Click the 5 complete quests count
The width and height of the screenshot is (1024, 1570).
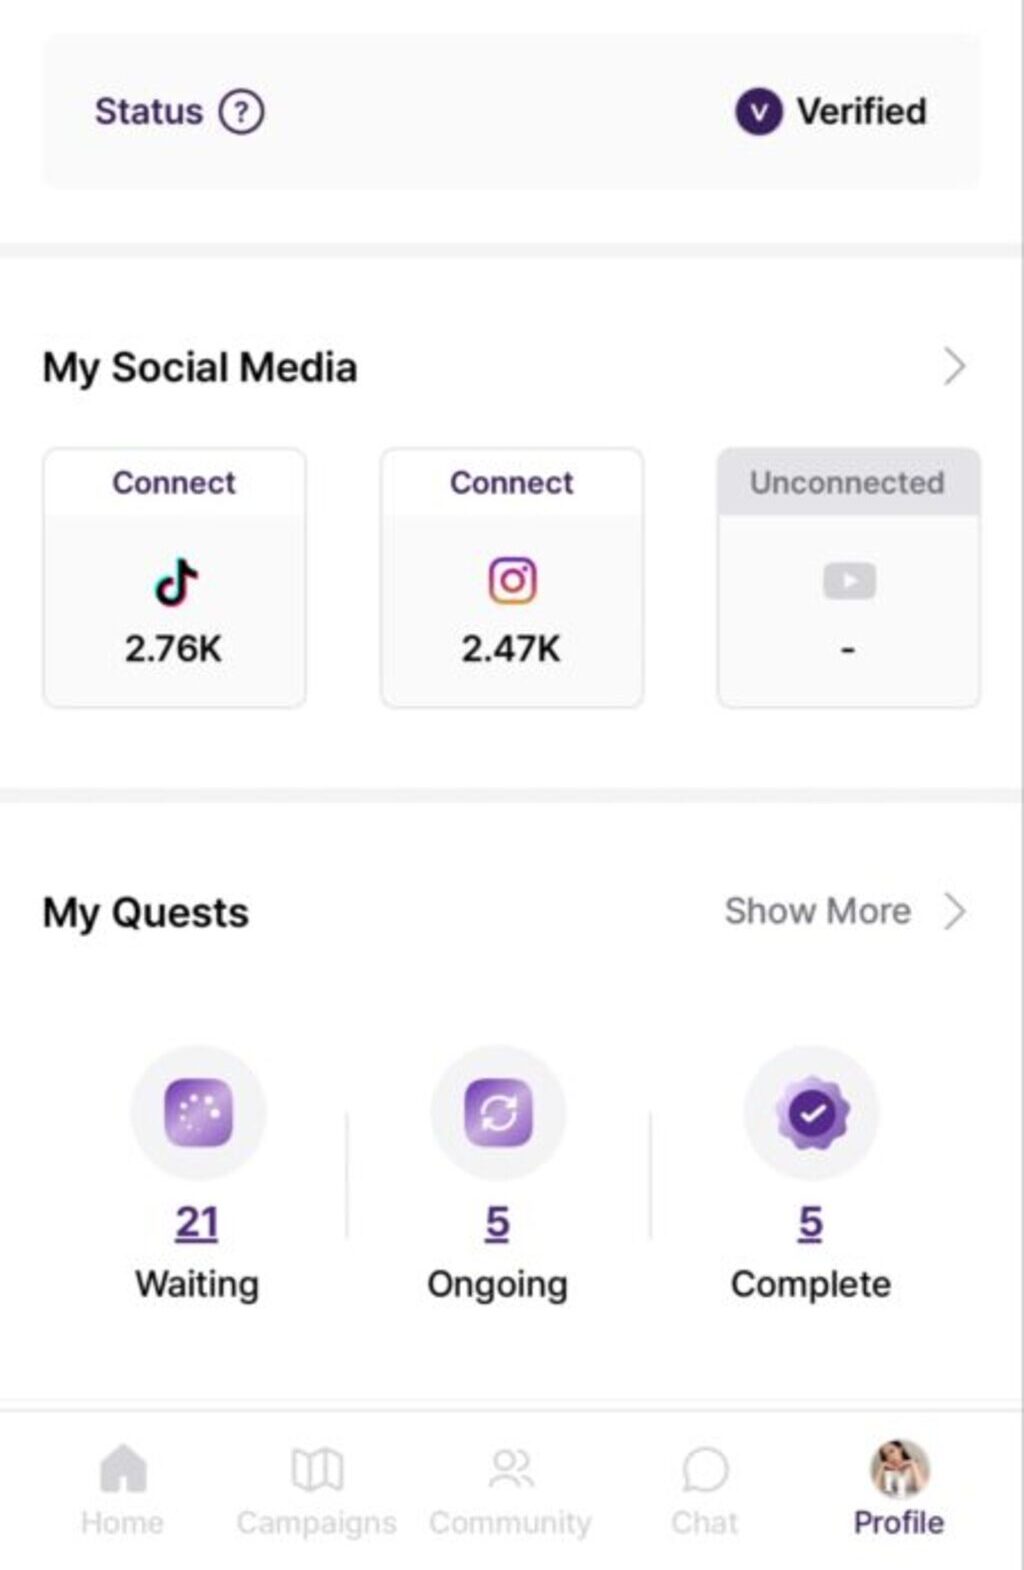(x=811, y=1222)
